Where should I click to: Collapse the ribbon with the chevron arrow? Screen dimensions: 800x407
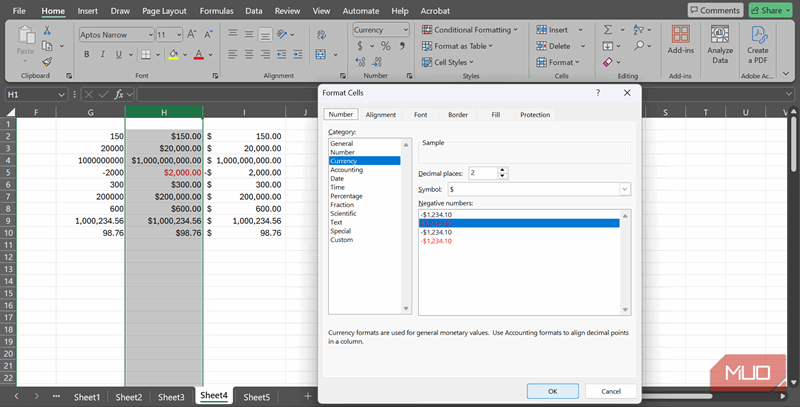786,74
